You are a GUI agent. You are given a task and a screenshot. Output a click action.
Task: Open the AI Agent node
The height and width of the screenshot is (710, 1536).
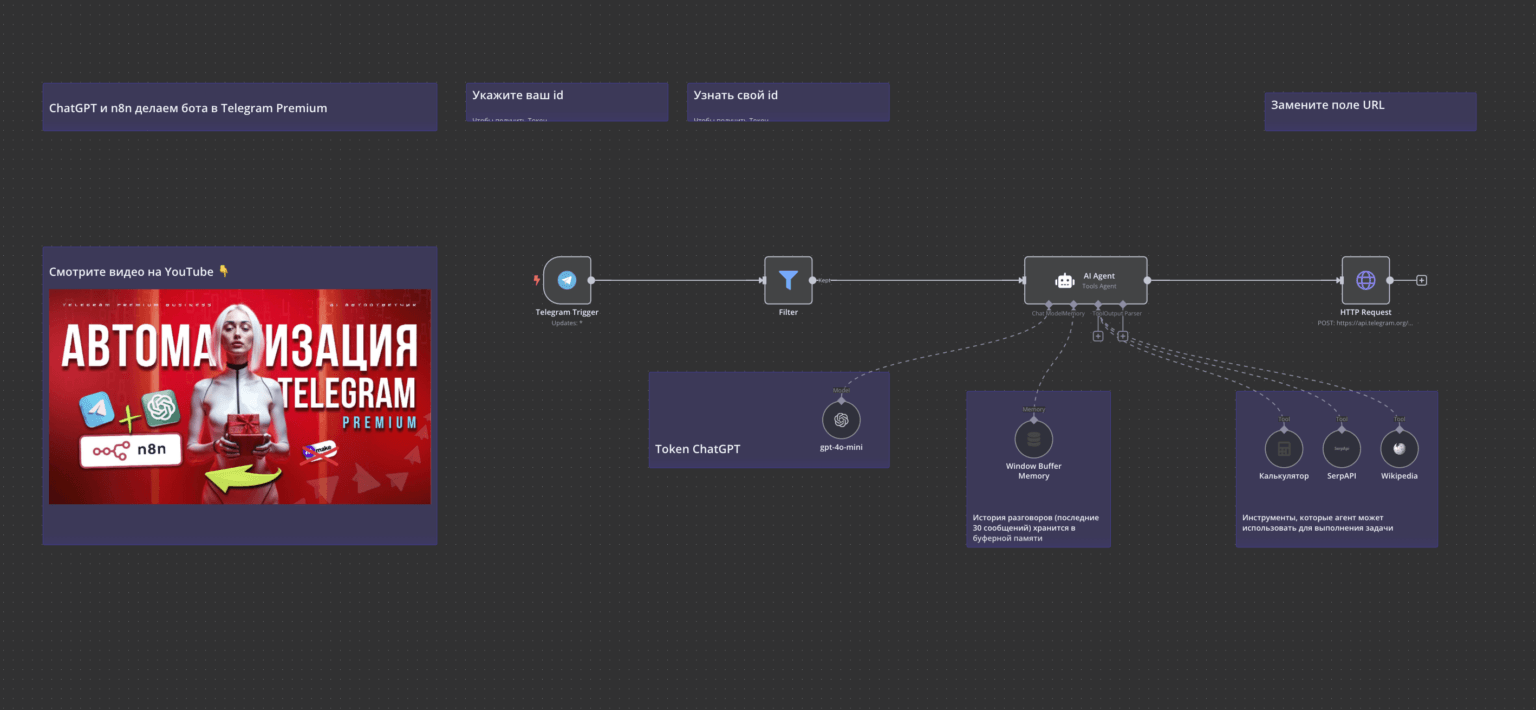pyautogui.click(x=1085, y=280)
